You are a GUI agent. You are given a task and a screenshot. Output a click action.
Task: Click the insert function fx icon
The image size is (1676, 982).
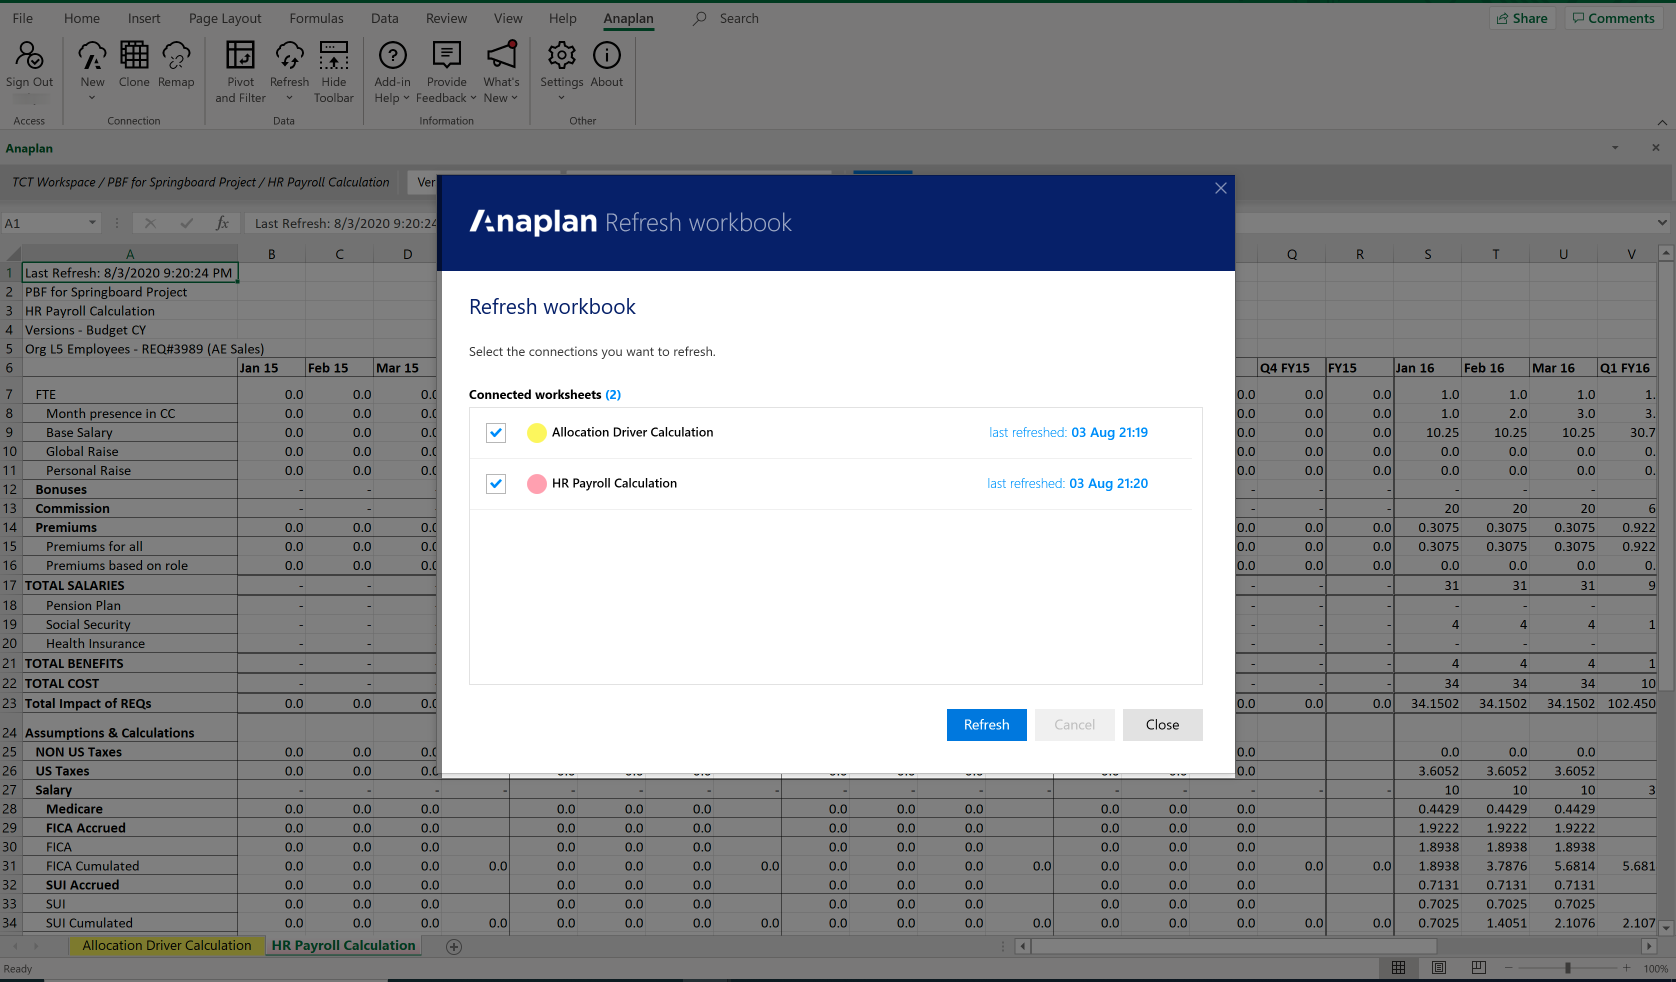(222, 223)
